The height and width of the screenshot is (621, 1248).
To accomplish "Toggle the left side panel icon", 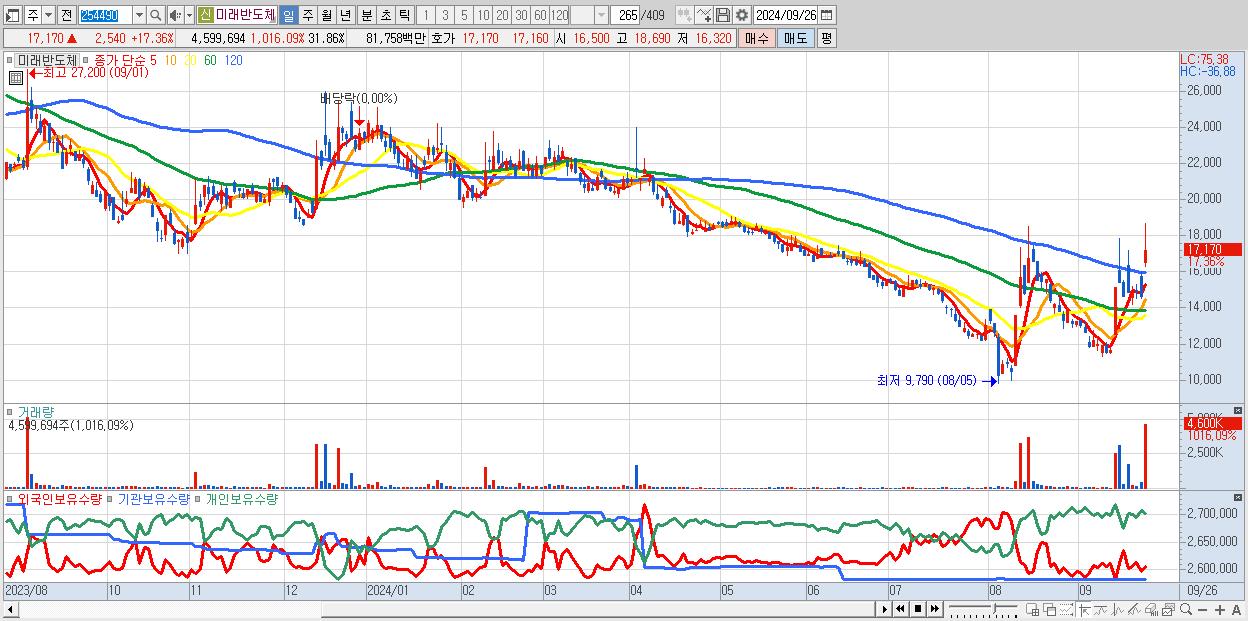I will 12,15.
